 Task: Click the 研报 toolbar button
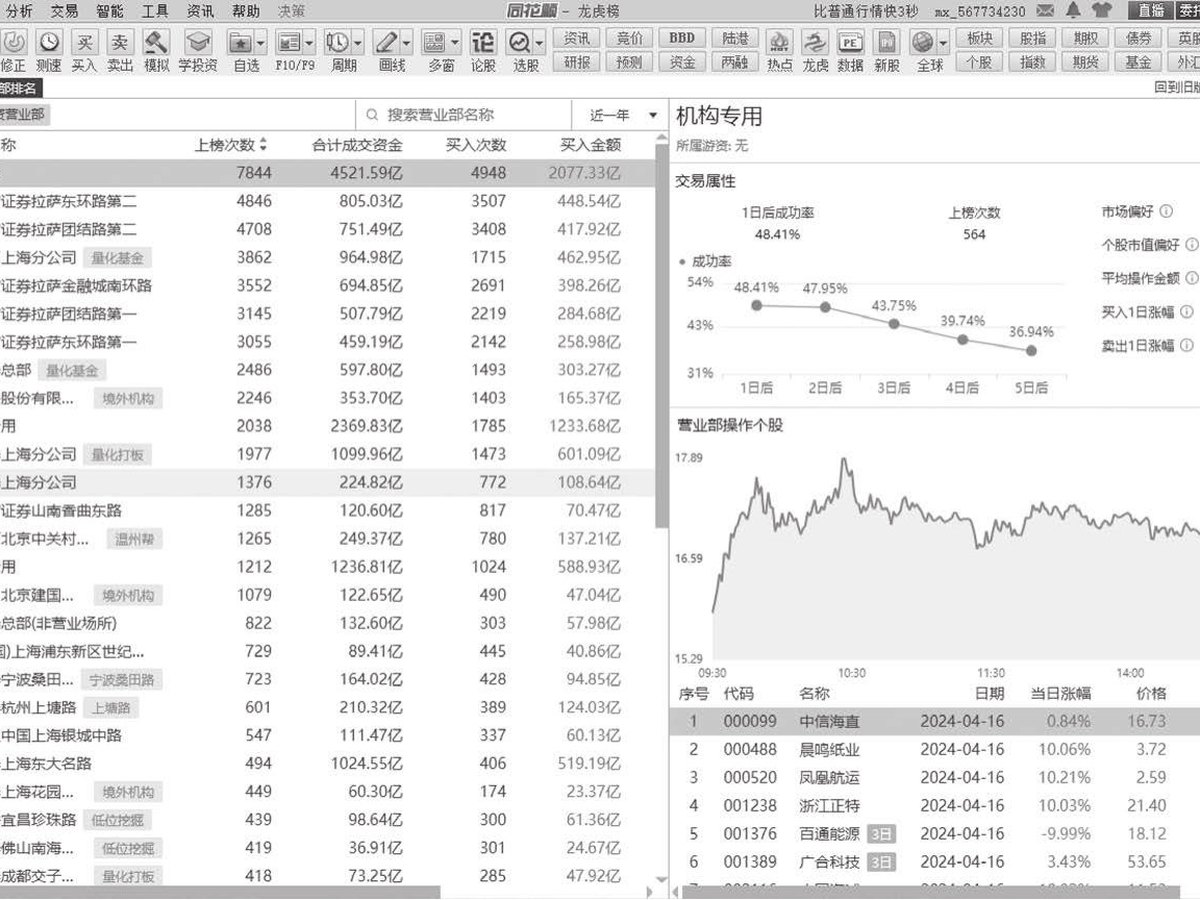576,62
